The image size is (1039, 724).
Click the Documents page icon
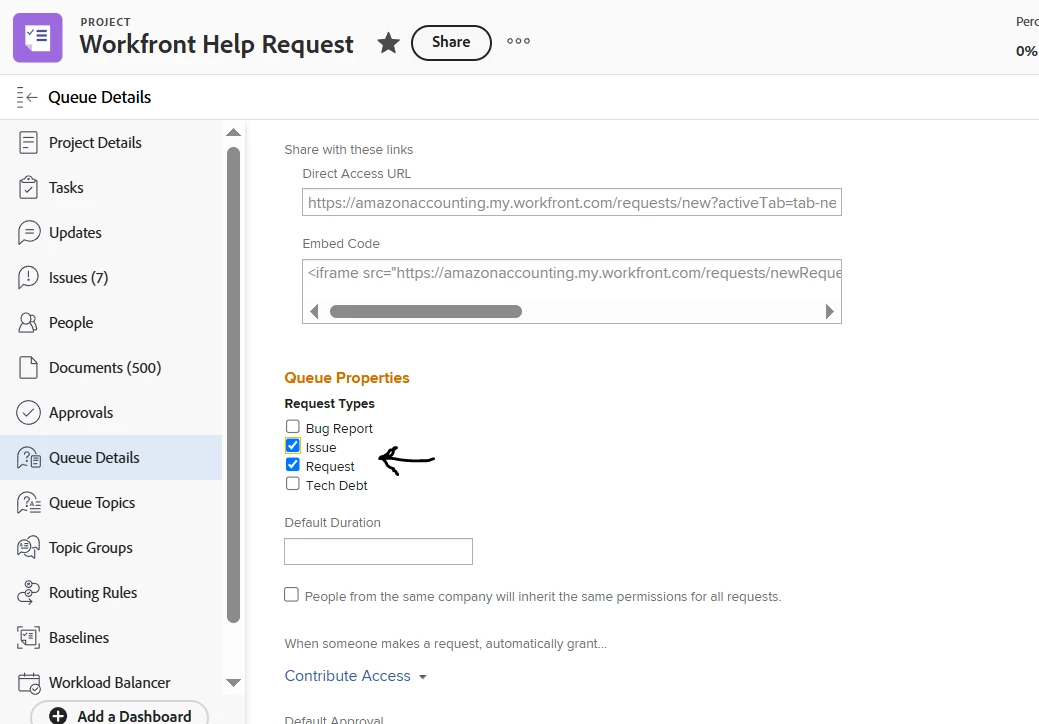28,368
